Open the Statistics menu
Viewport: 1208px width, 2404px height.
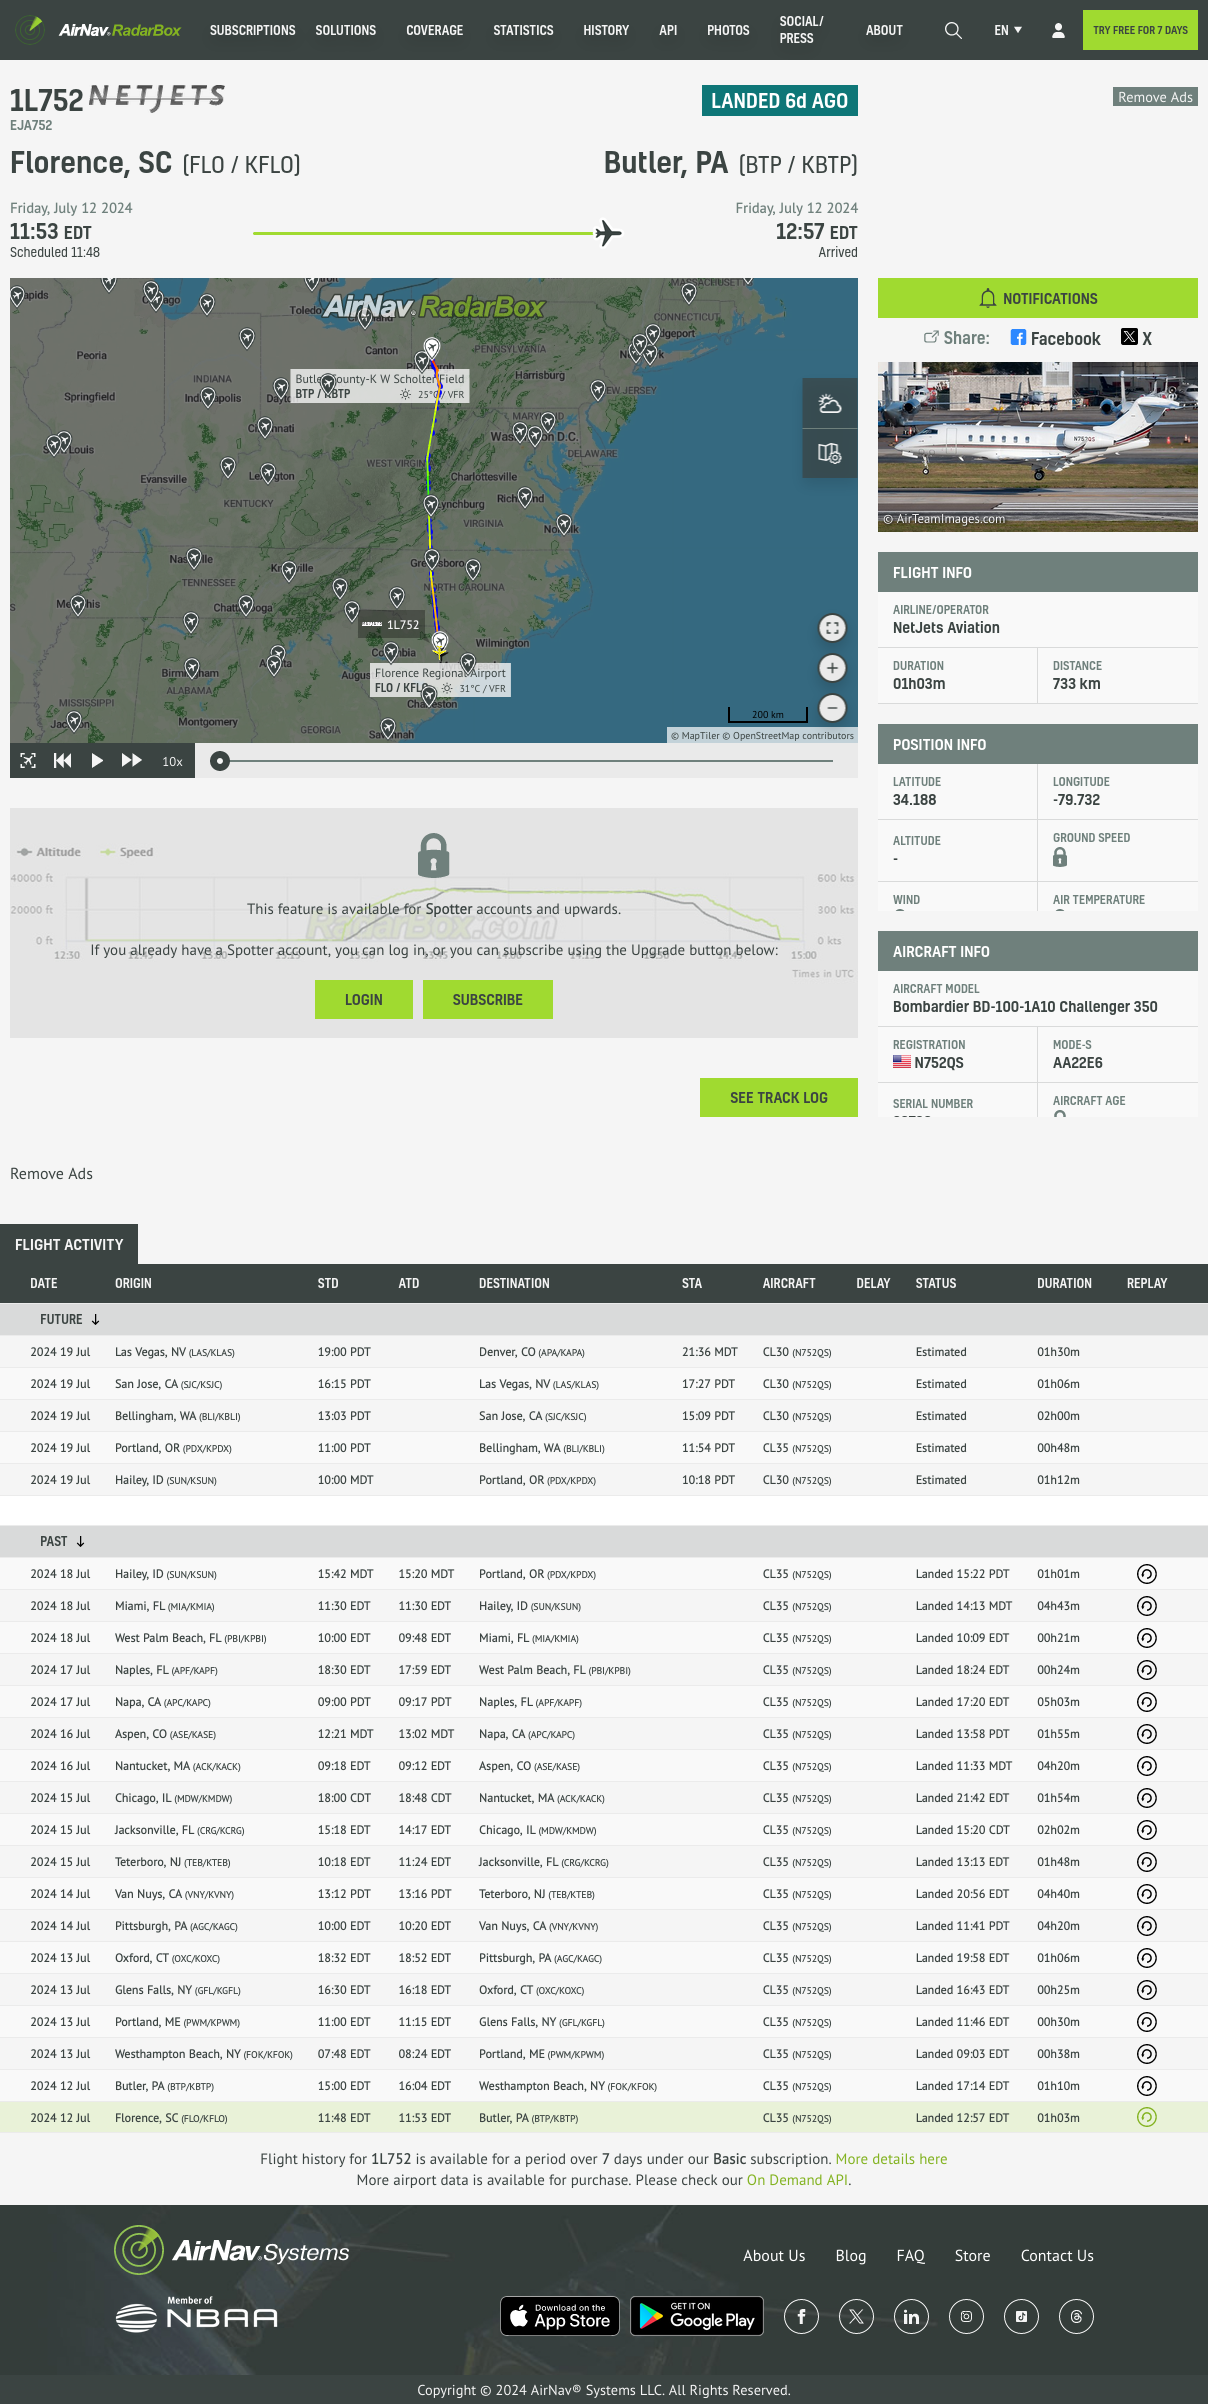point(523,30)
